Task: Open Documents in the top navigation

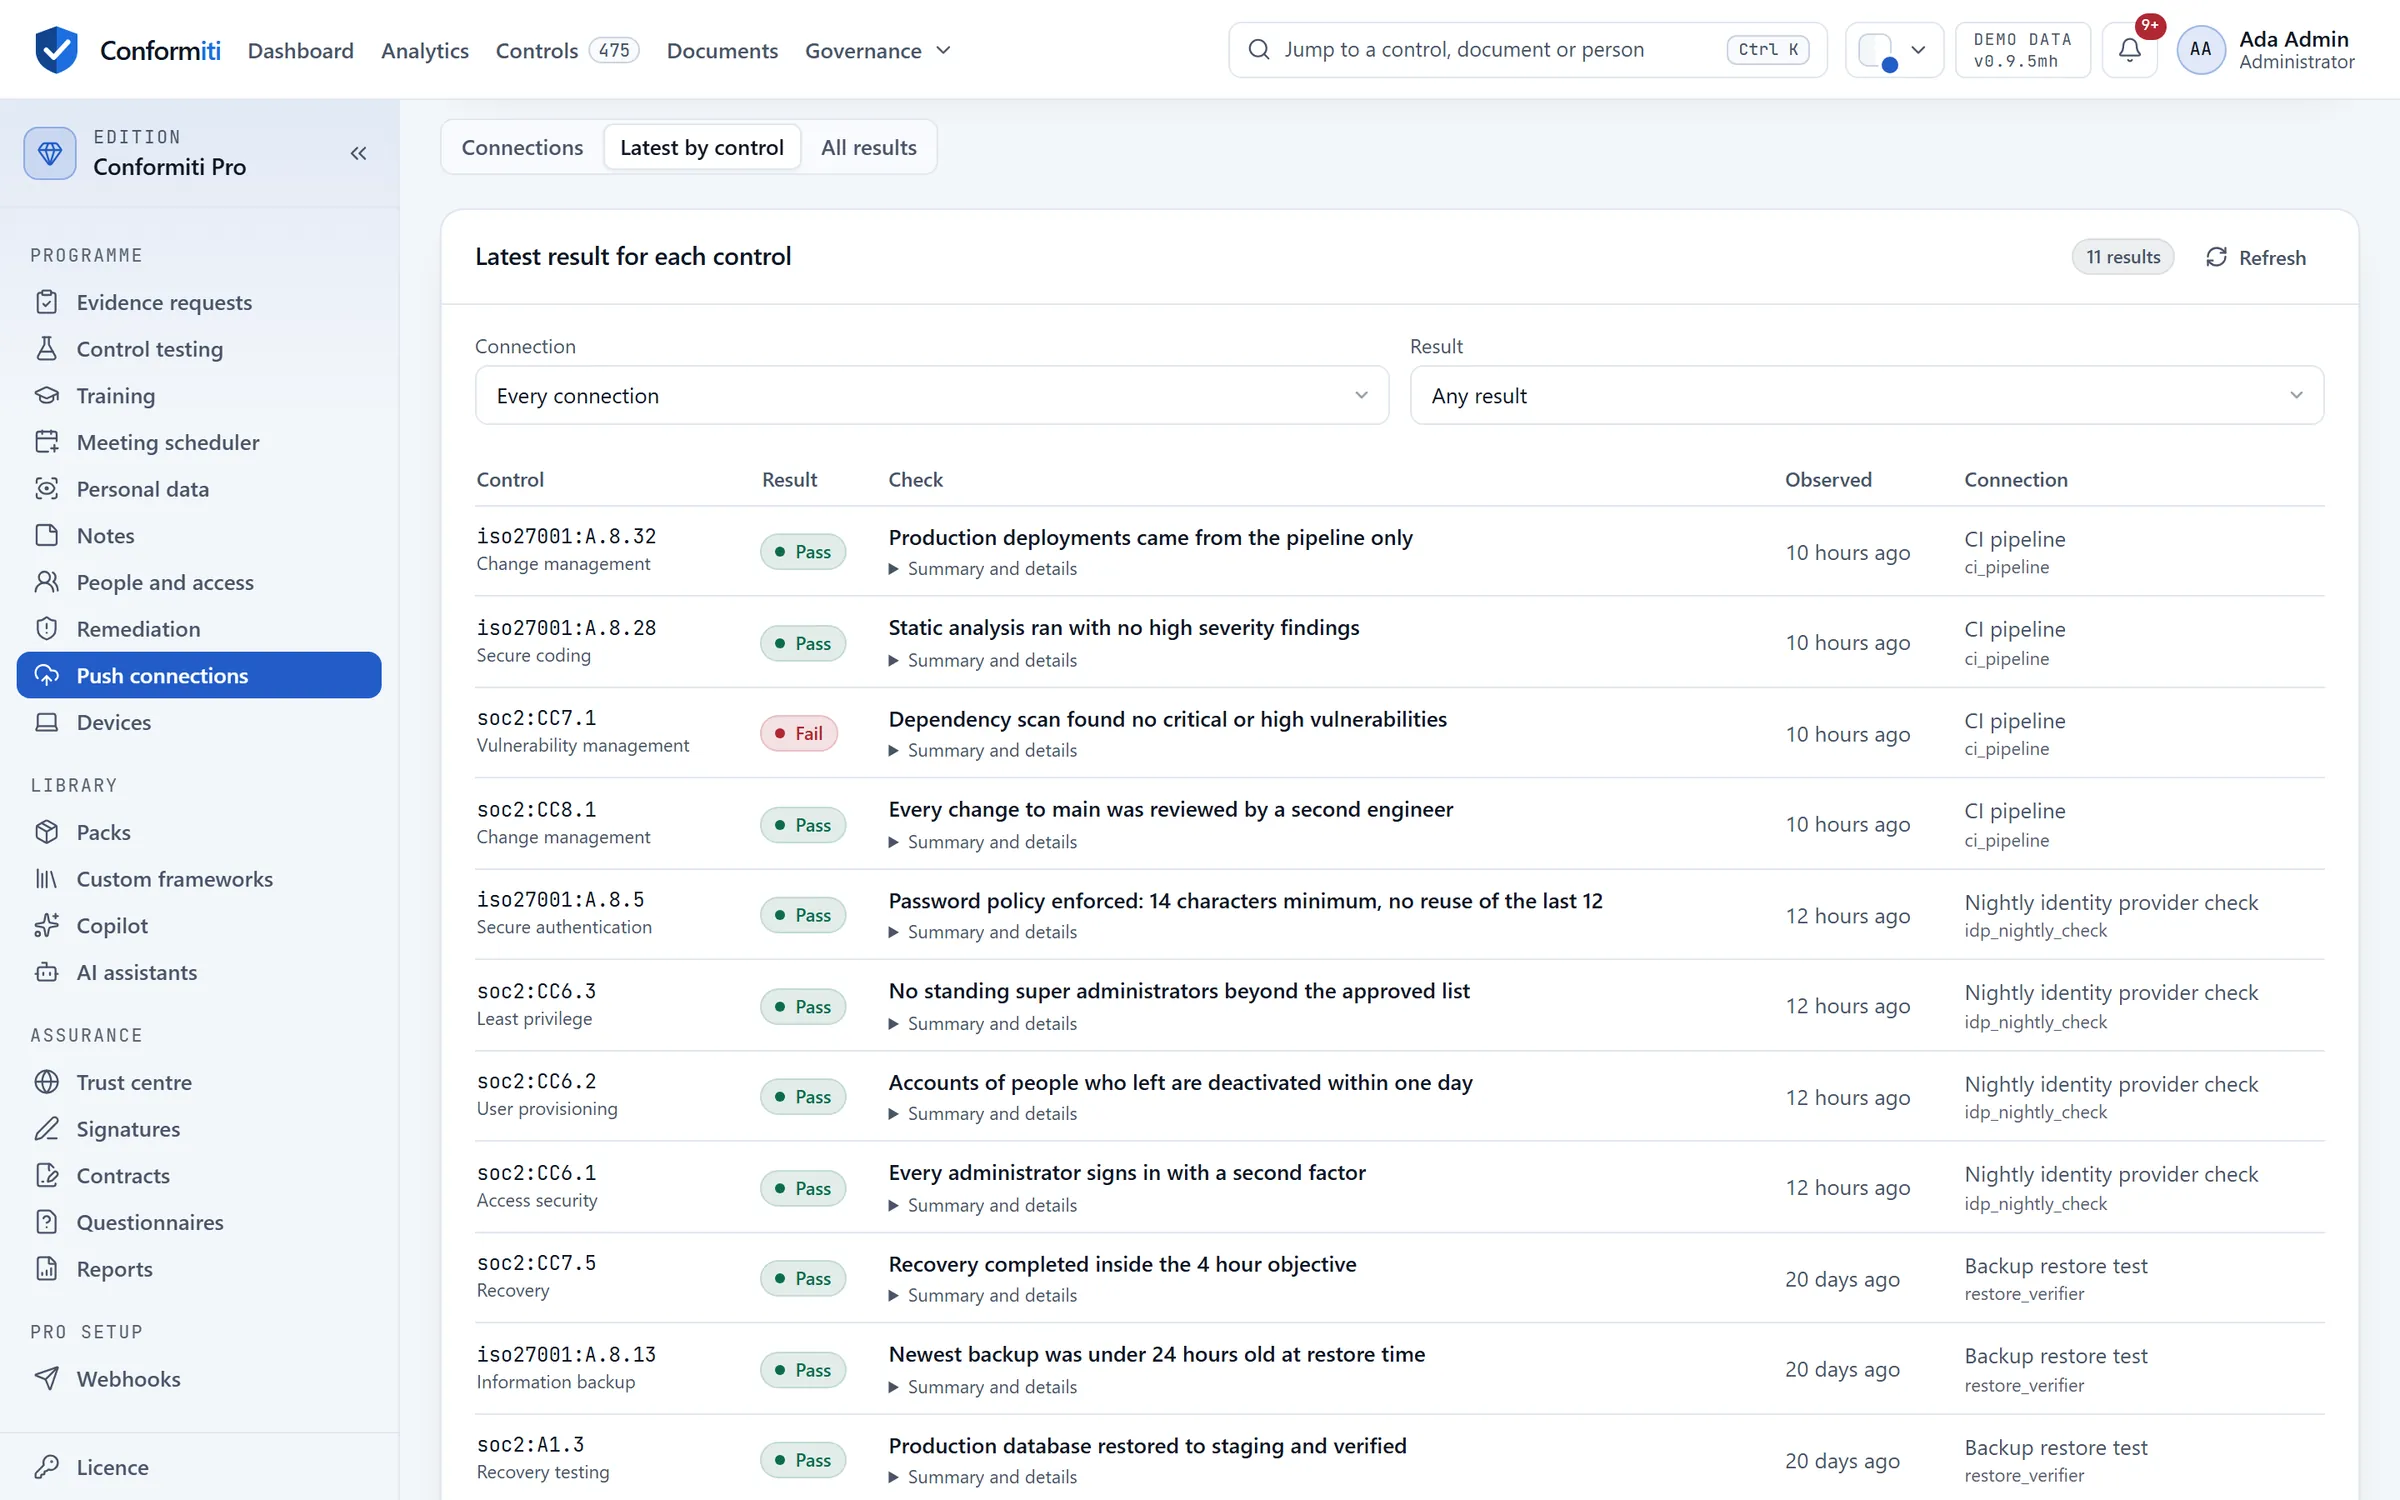Action: click(721, 50)
